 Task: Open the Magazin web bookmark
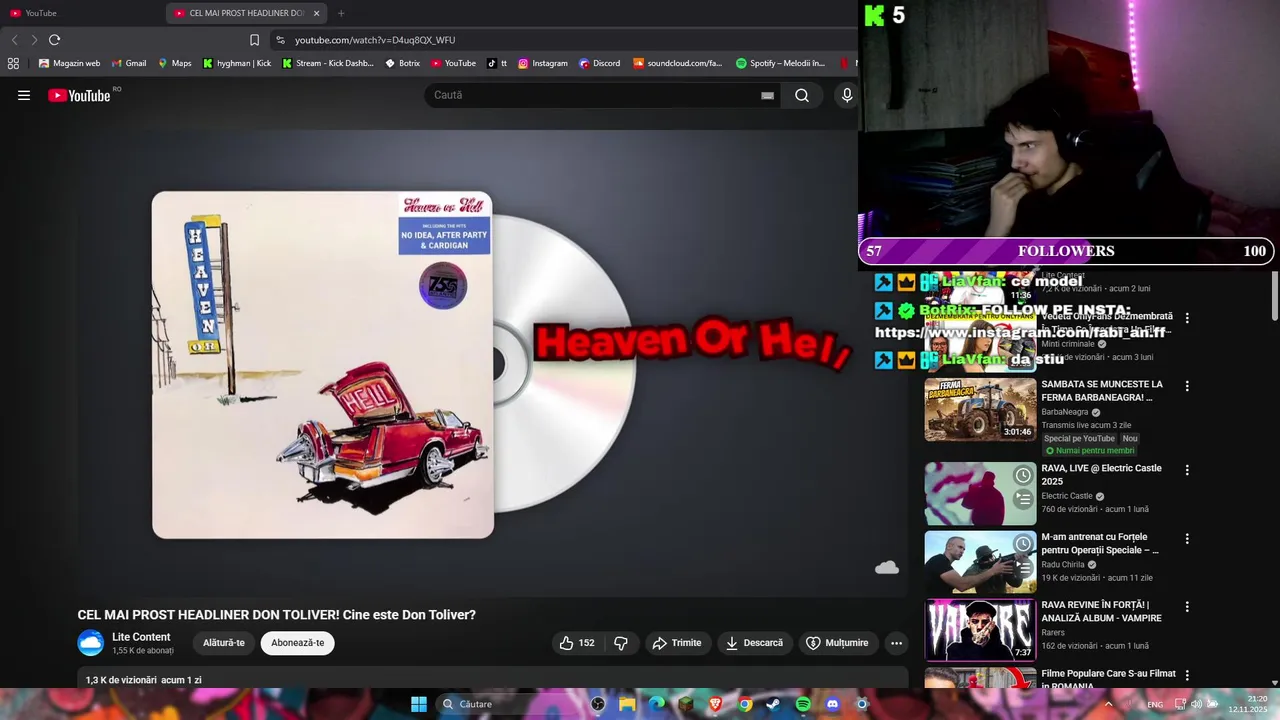pyautogui.click(x=69, y=63)
